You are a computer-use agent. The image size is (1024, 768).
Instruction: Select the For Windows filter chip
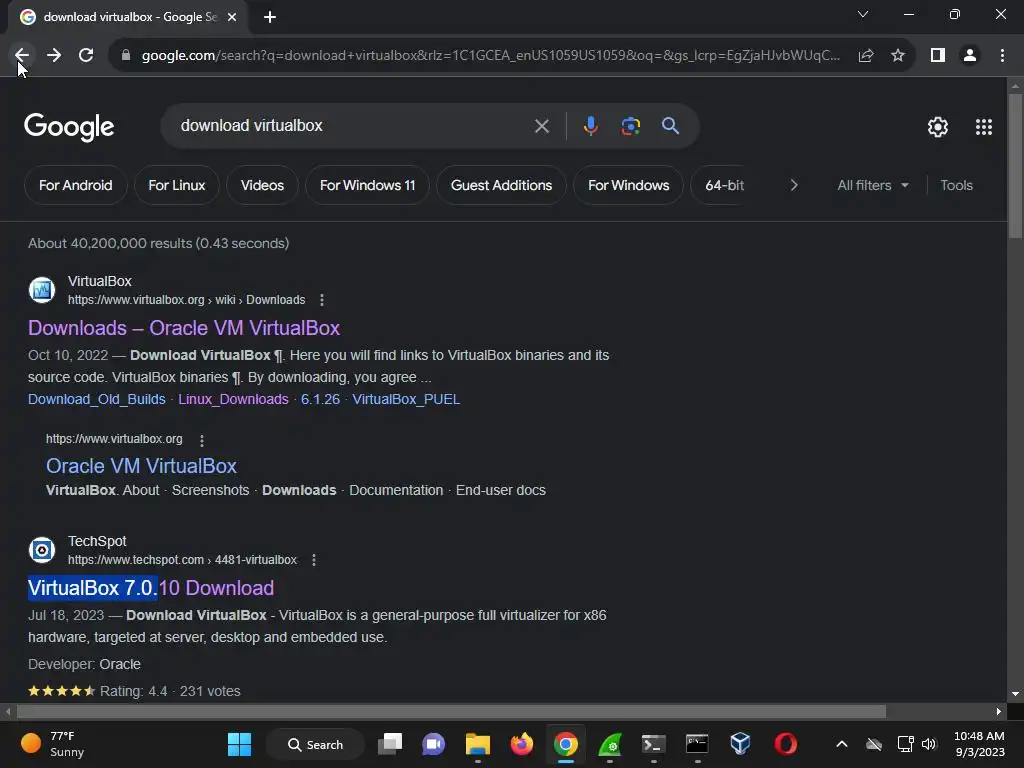point(628,185)
